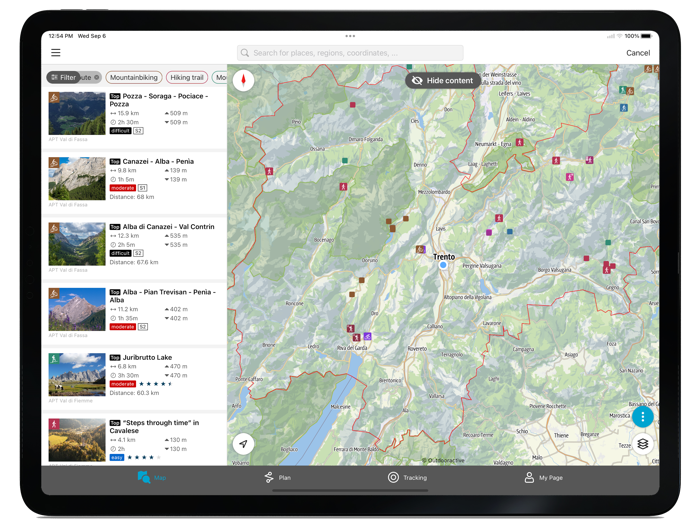This screenshot has height=525, width=700.
Task: Switch to the My Page tab
Action: 543,477
